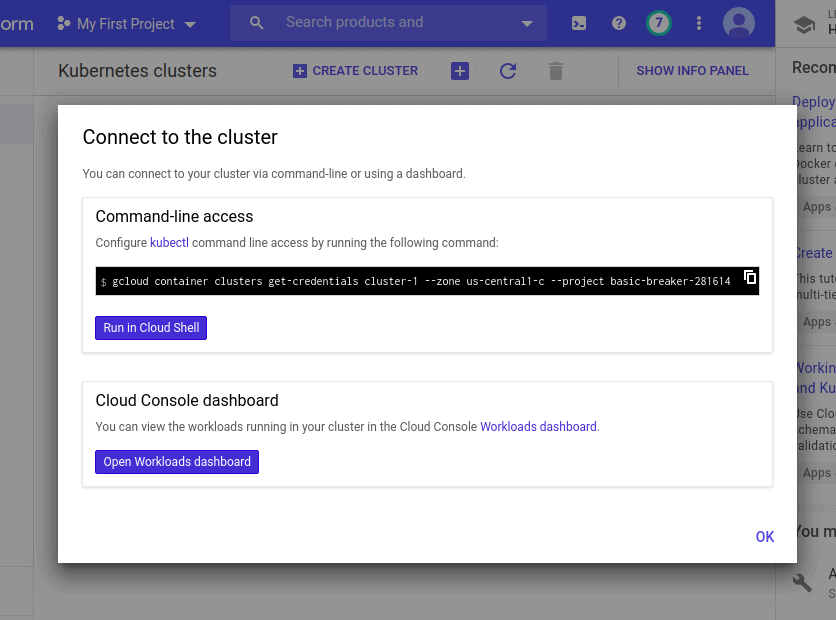Open the Create tutorial link in side panel
This screenshot has width=836, height=620.
pyautogui.click(x=814, y=253)
